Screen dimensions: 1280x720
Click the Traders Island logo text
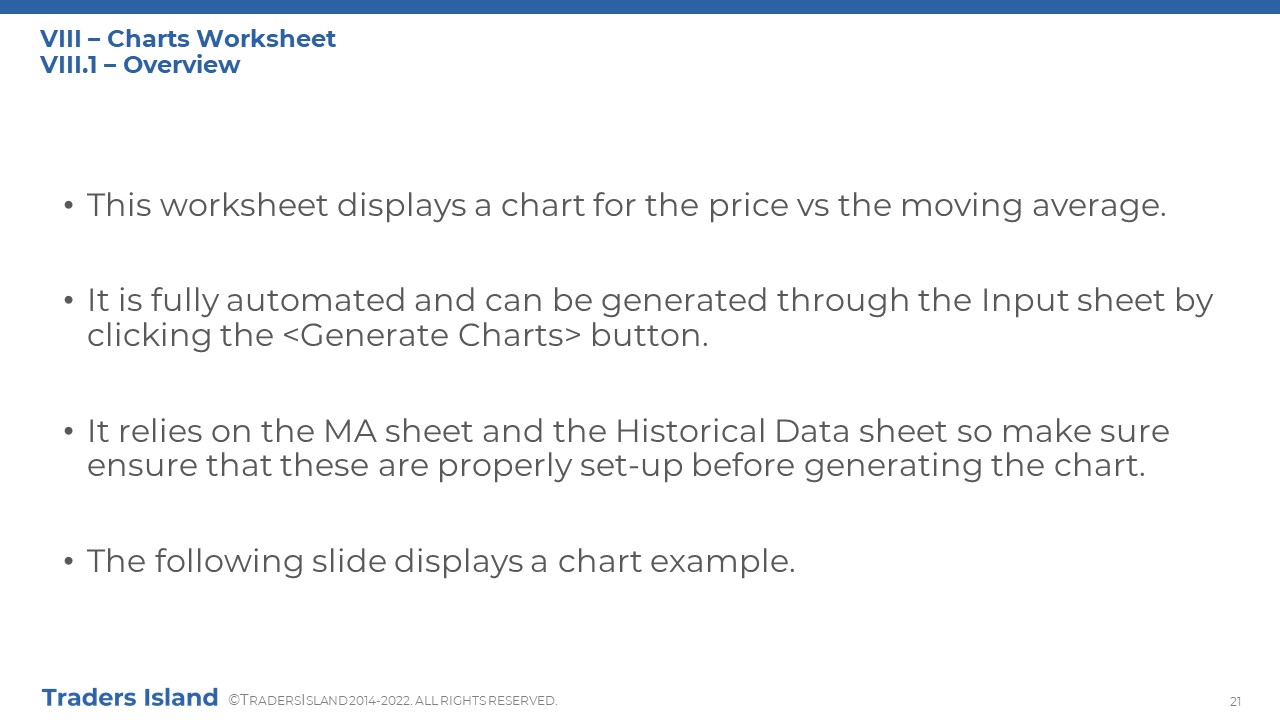coord(130,697)
